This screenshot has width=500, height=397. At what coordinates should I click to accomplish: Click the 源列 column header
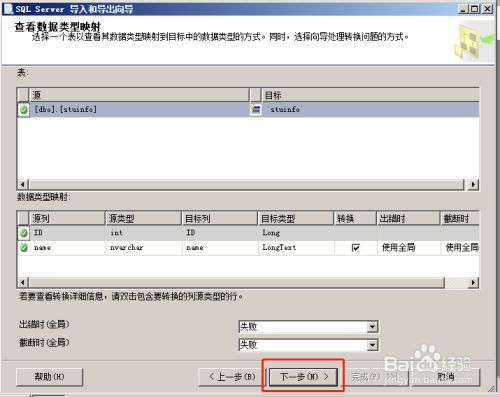point(67,219)
